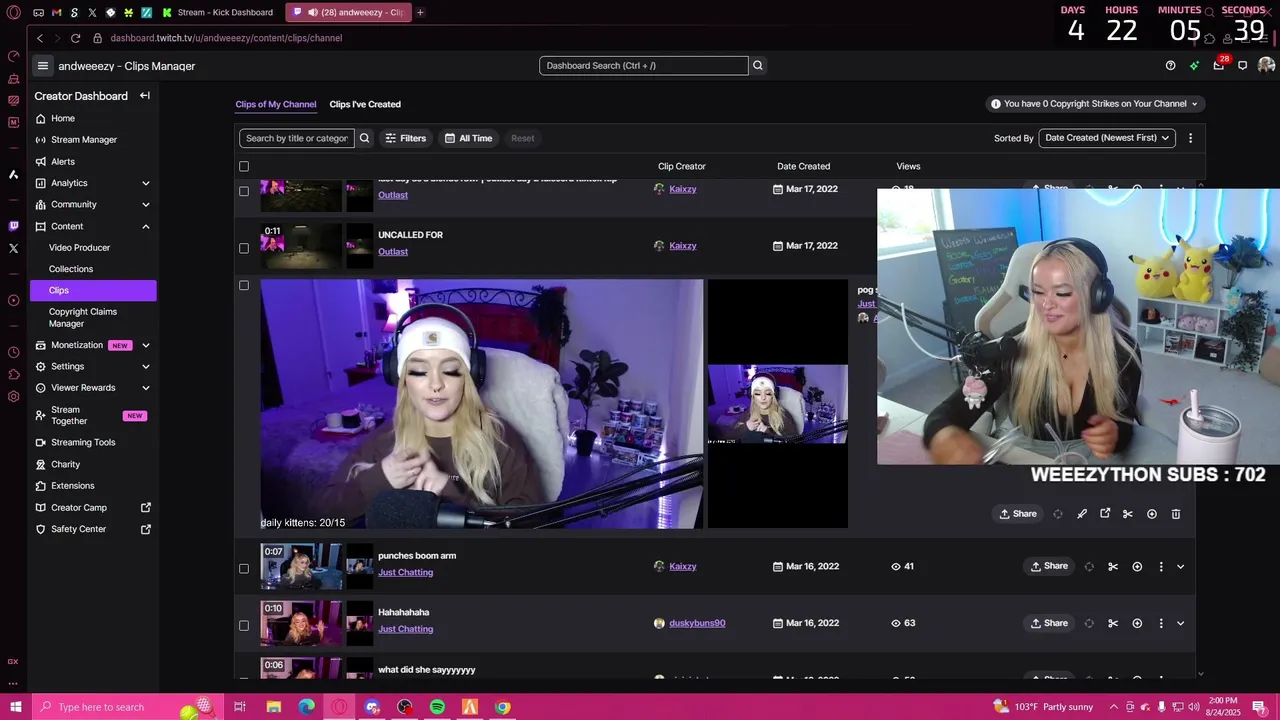
Task: Open the profile avatar menu
Action: (1266, 66)
